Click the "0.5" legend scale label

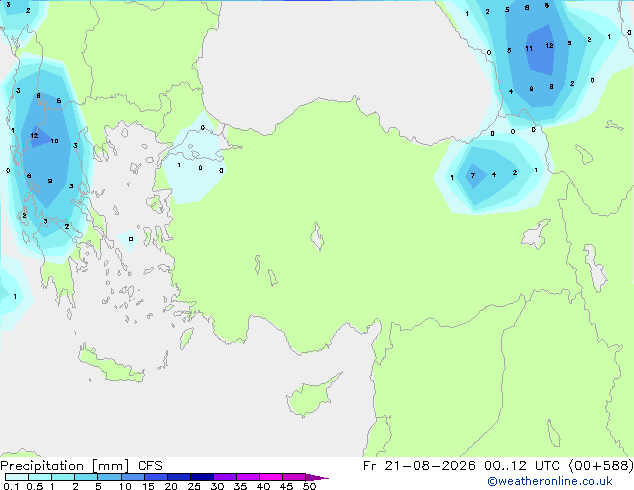35,486
